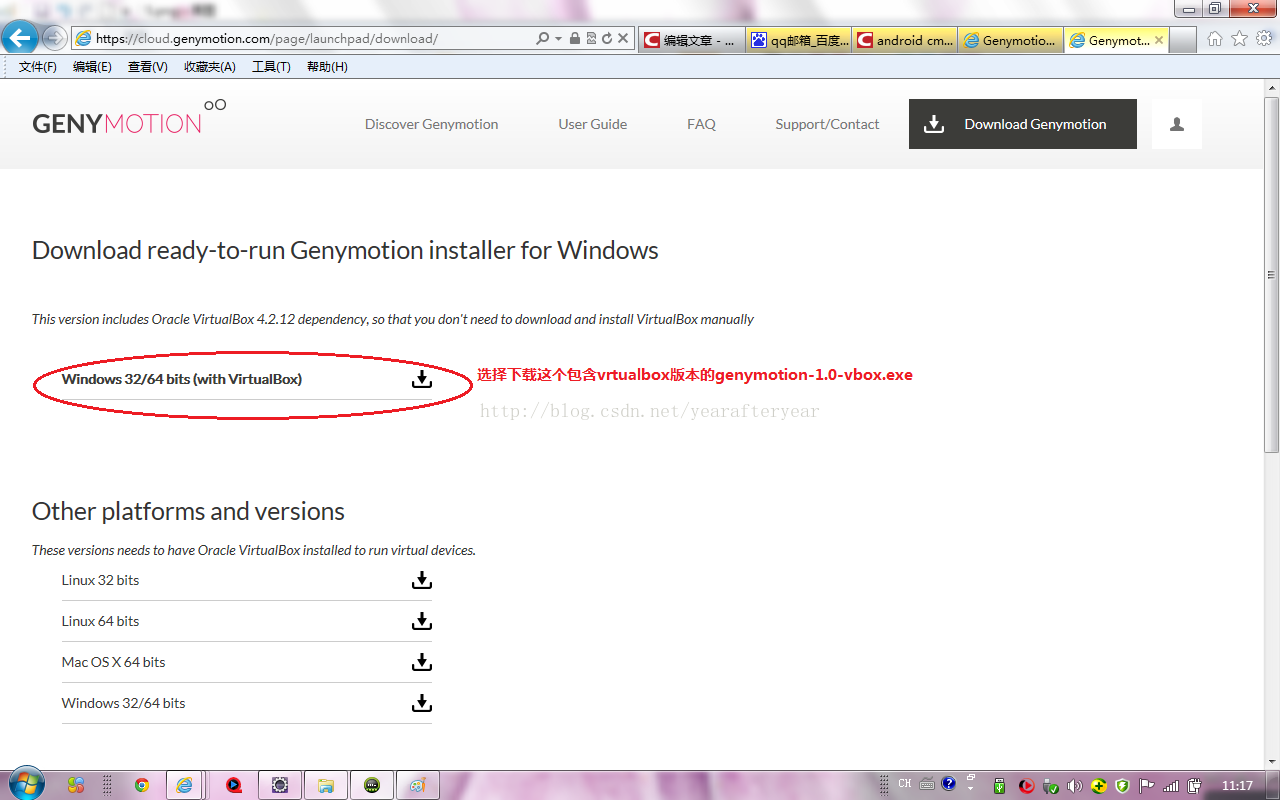Open browser Home icon
The image size is (1280, 800).
[x=1215, y=39]
